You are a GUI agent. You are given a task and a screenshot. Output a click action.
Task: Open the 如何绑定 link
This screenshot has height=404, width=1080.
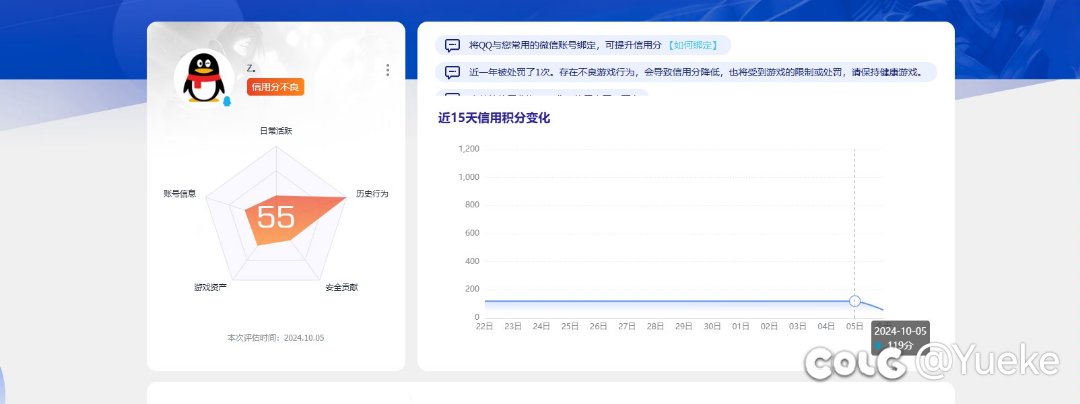(x=693, y=45)
